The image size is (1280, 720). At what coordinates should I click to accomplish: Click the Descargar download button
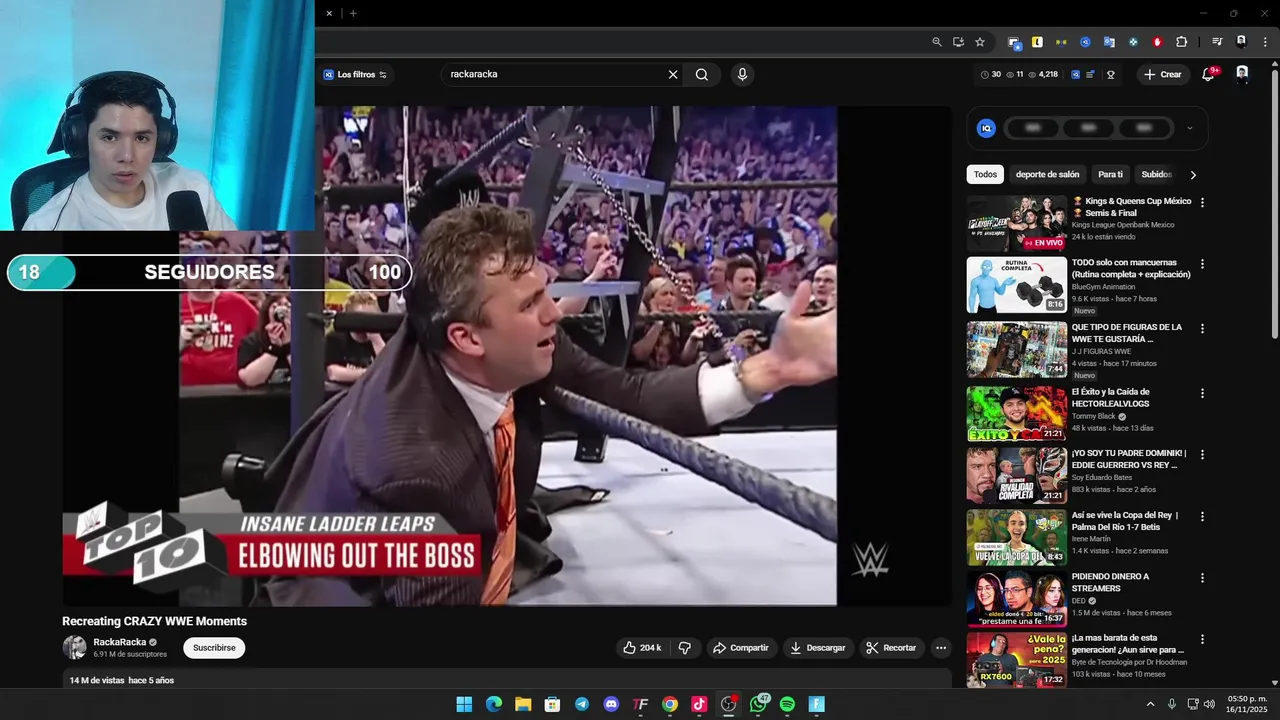pyautogui.click(x=817, y=648)
